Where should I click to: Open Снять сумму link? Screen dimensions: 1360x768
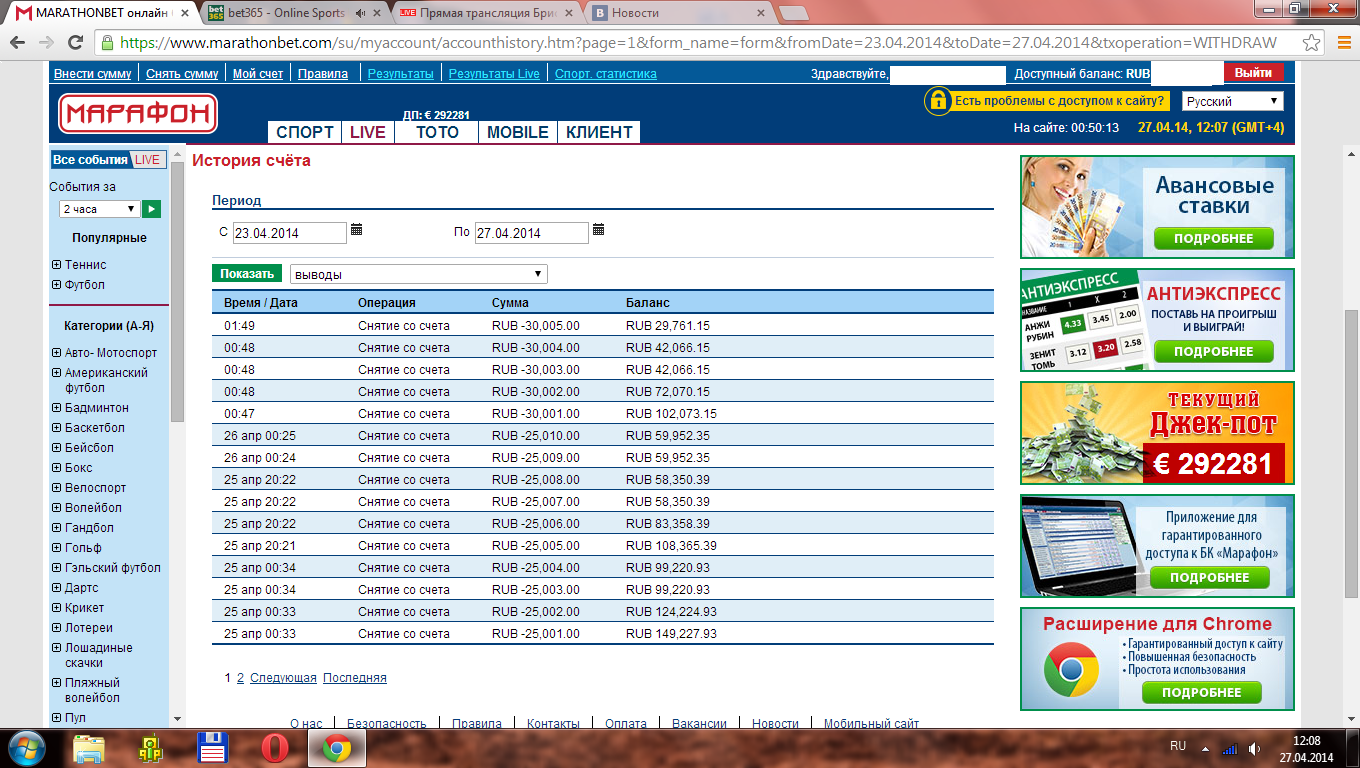pyautogui.click(x=182, y=74)
